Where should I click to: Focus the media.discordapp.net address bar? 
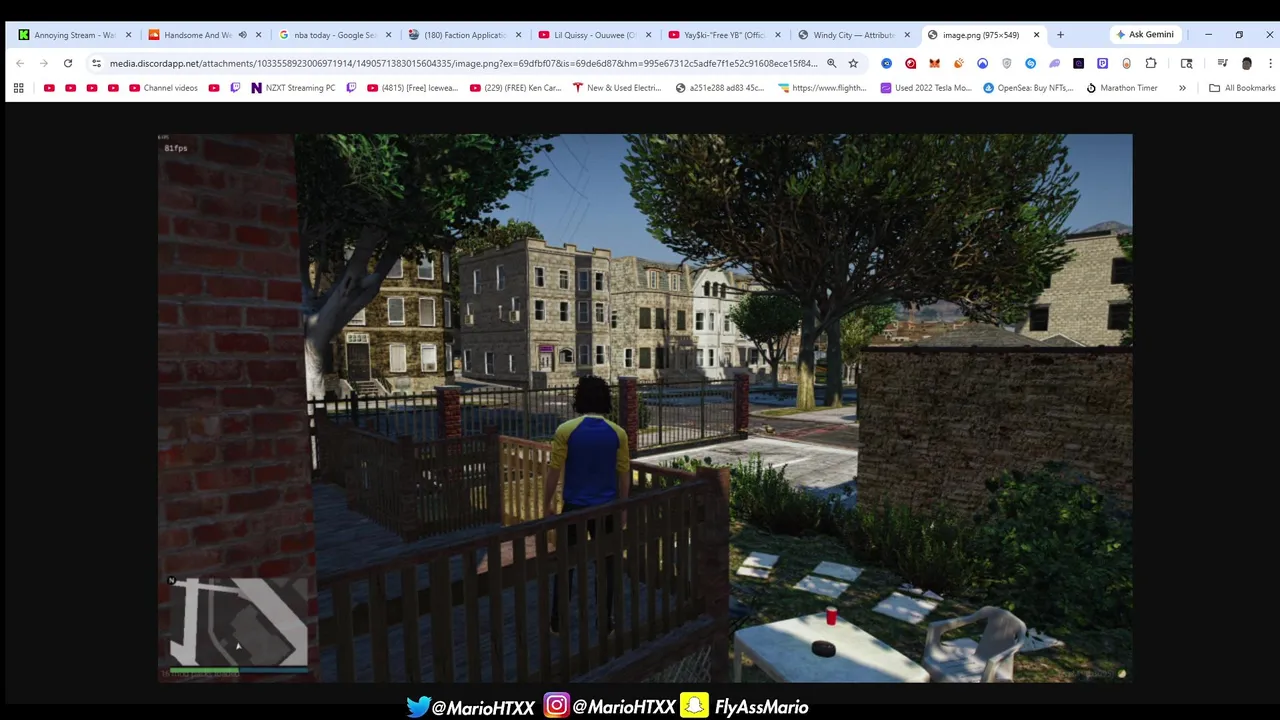coord(463,63)
